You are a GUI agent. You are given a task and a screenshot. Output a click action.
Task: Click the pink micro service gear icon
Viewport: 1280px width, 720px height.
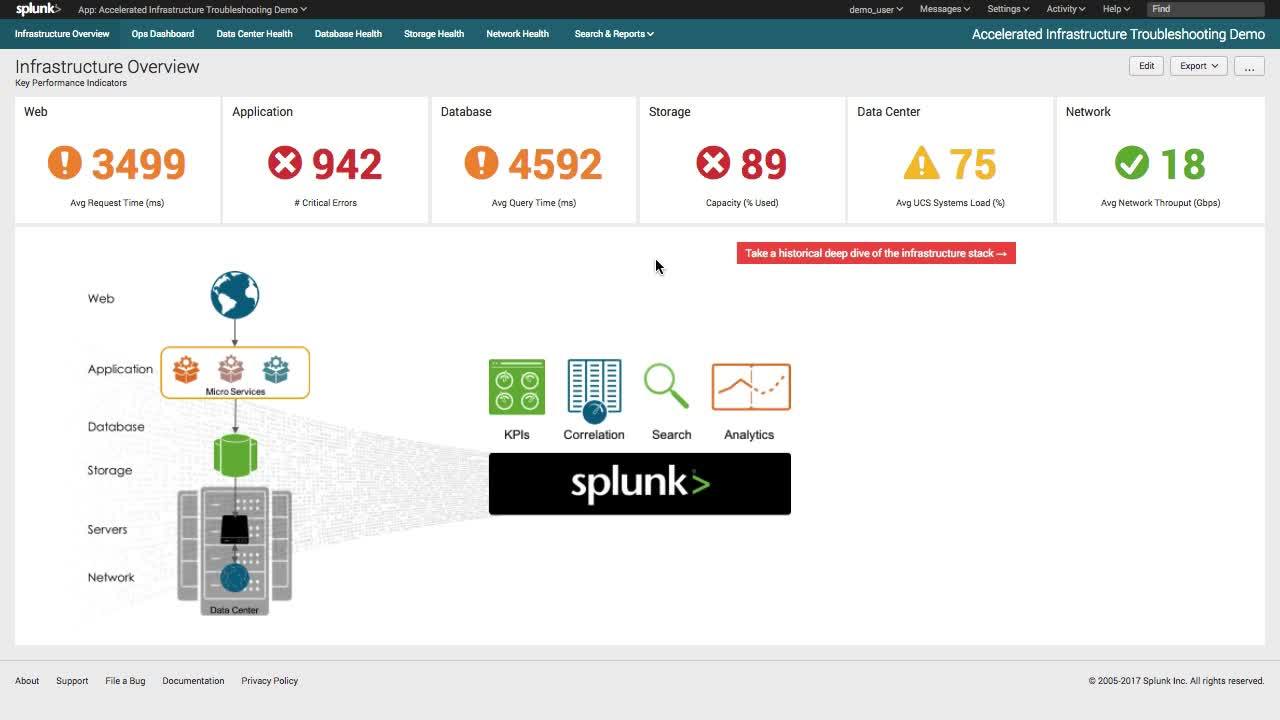(231, 369)
